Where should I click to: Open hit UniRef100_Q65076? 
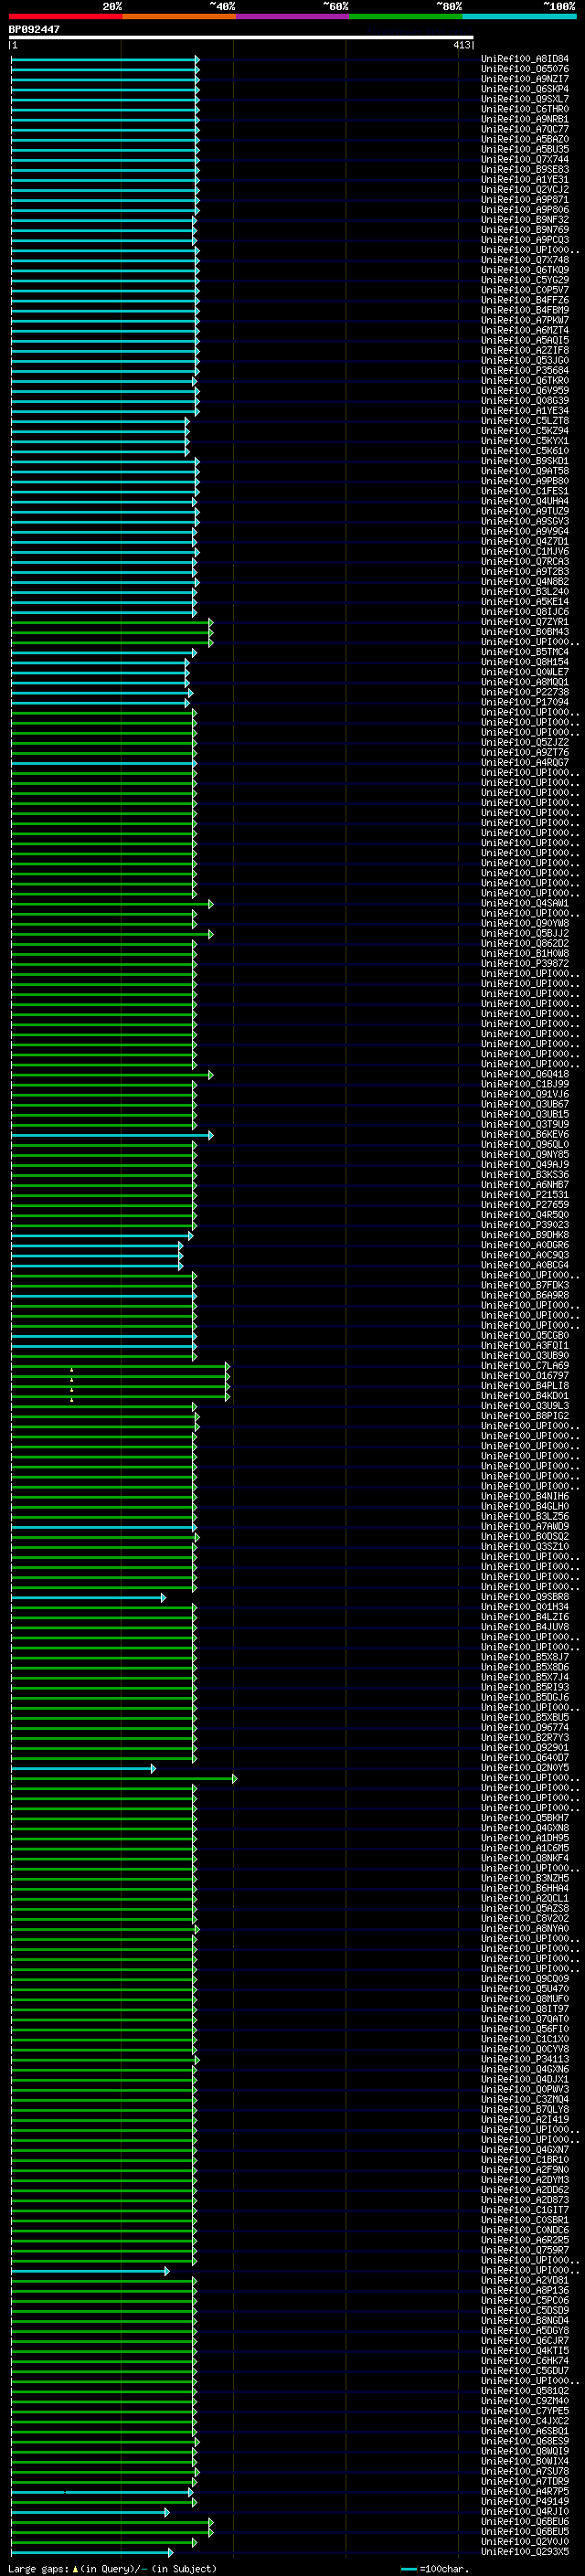coord(525,69)
